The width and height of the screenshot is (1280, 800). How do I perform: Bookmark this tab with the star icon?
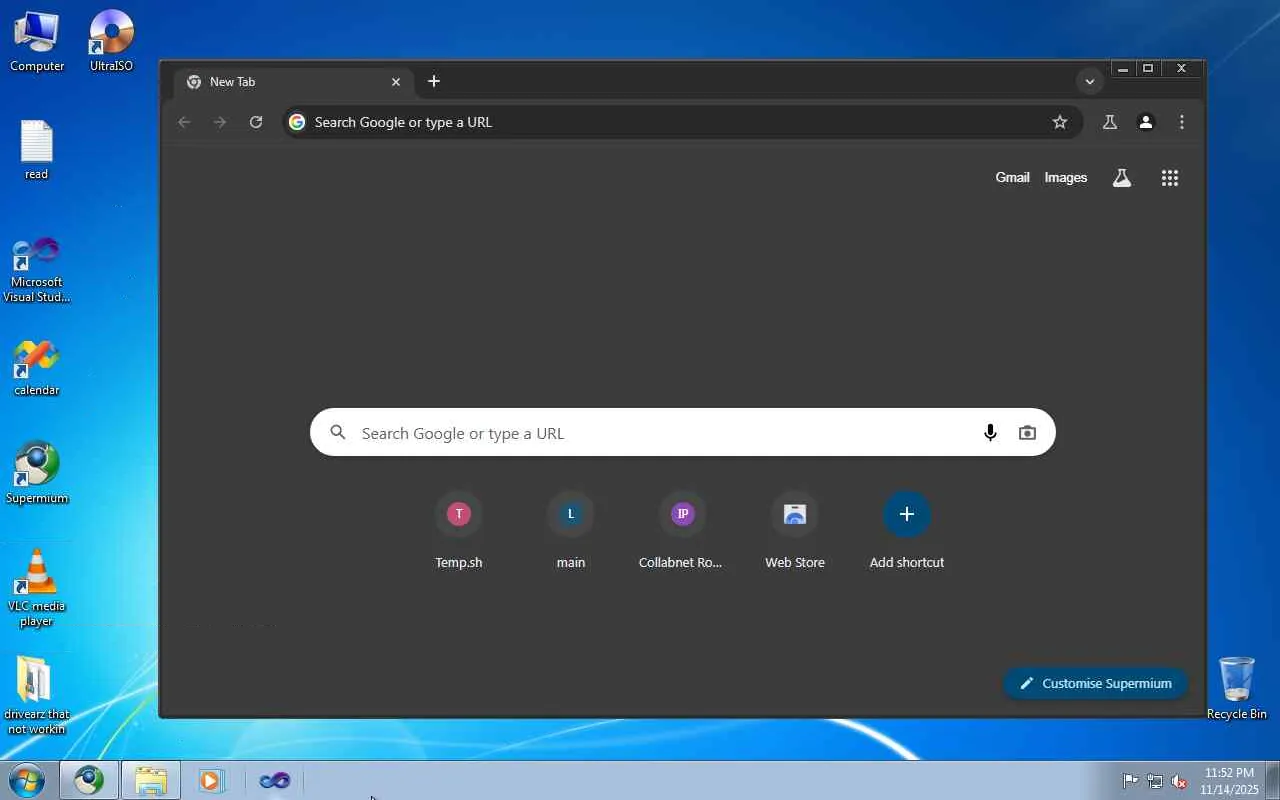[x=1060, y=122]
